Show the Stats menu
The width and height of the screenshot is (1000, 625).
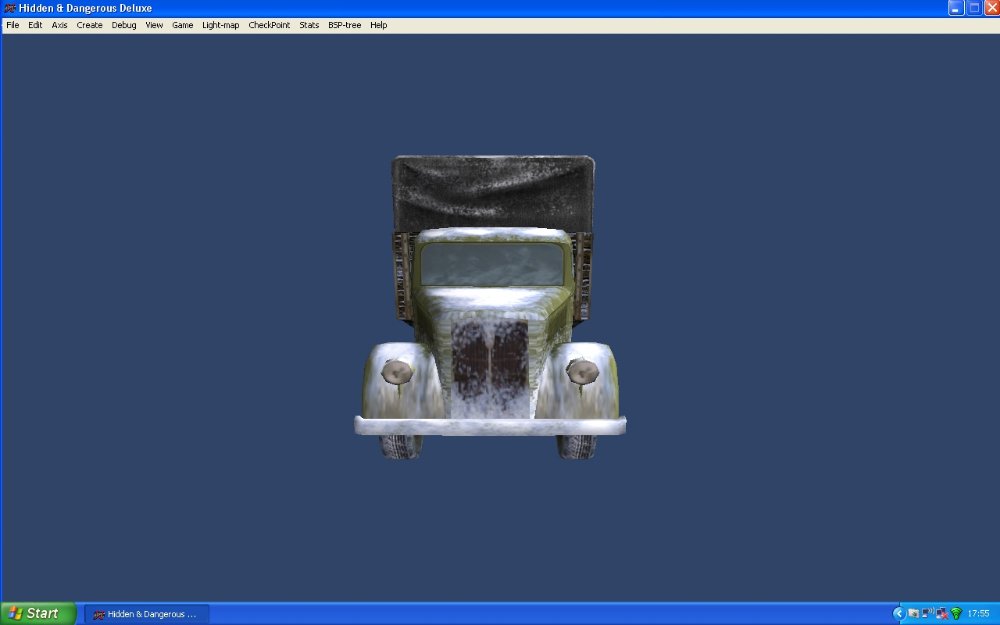(309, 25)
